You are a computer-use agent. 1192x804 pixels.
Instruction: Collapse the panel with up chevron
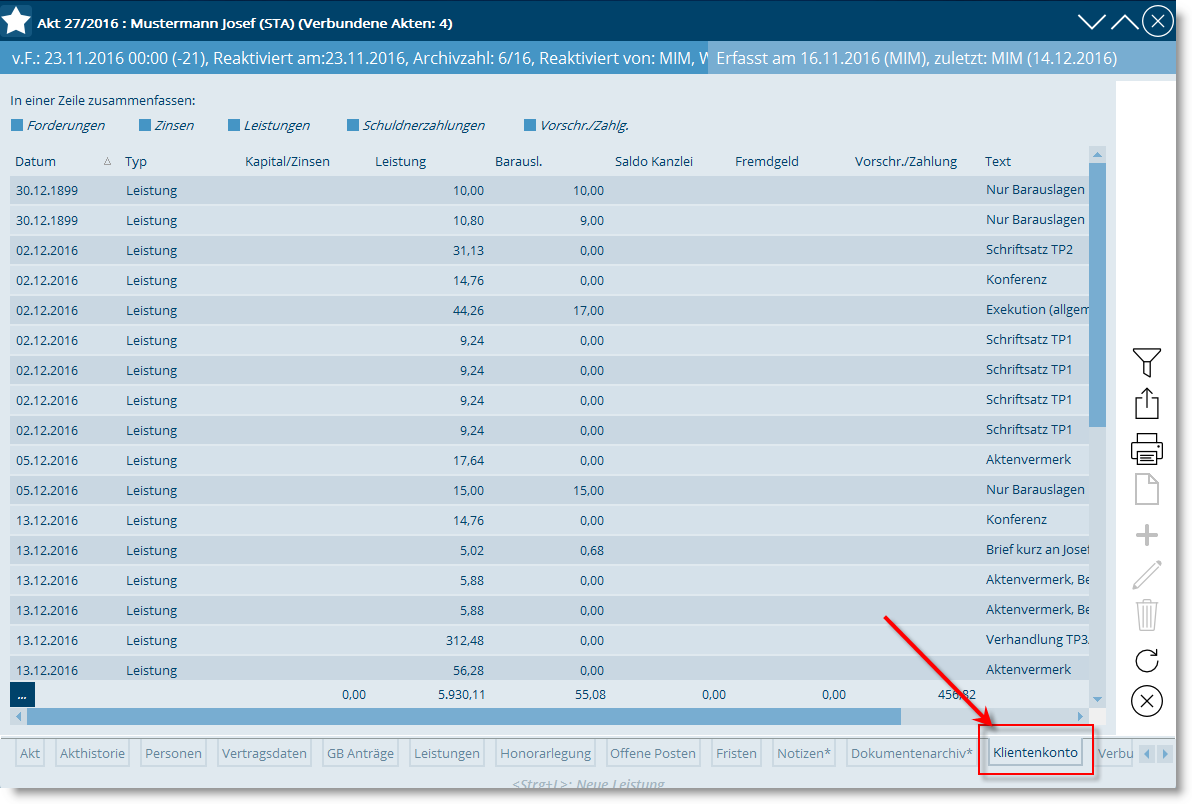pyautogui.click(x=1124, y=21)
